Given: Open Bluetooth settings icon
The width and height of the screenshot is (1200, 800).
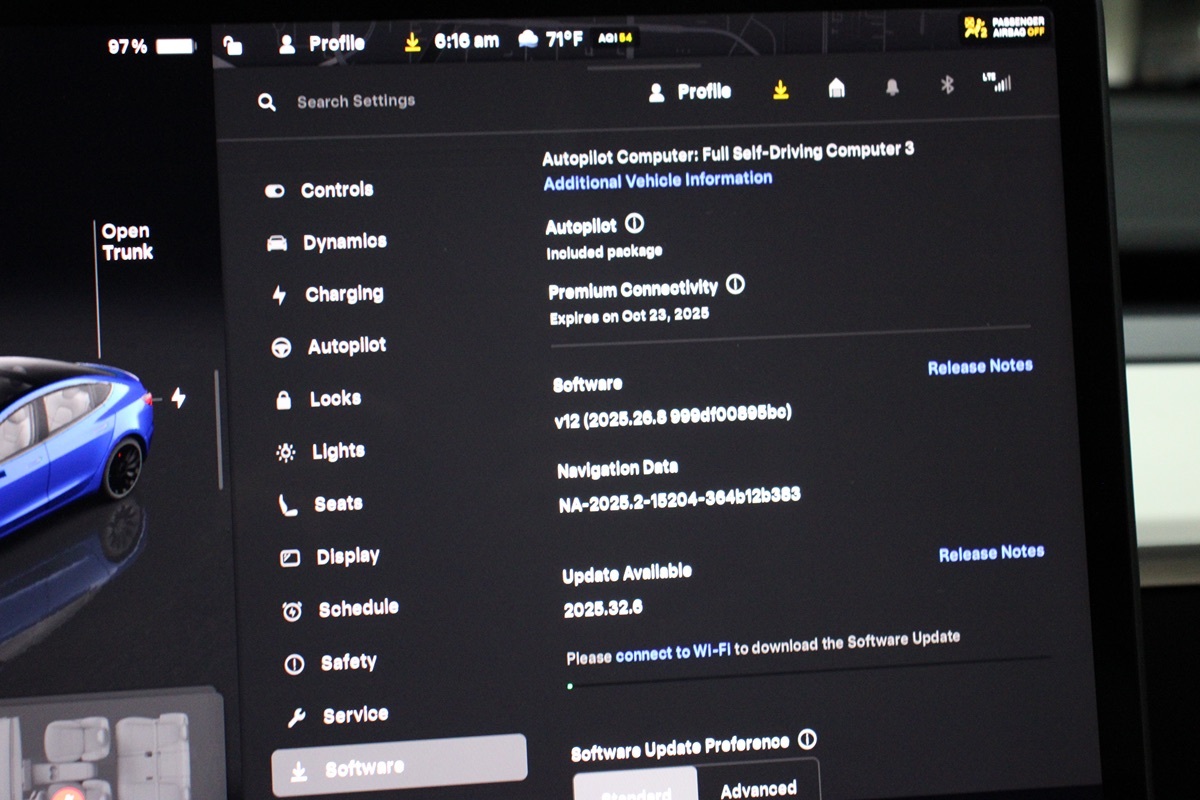Looking at the screenshot, I should point(947,86).
